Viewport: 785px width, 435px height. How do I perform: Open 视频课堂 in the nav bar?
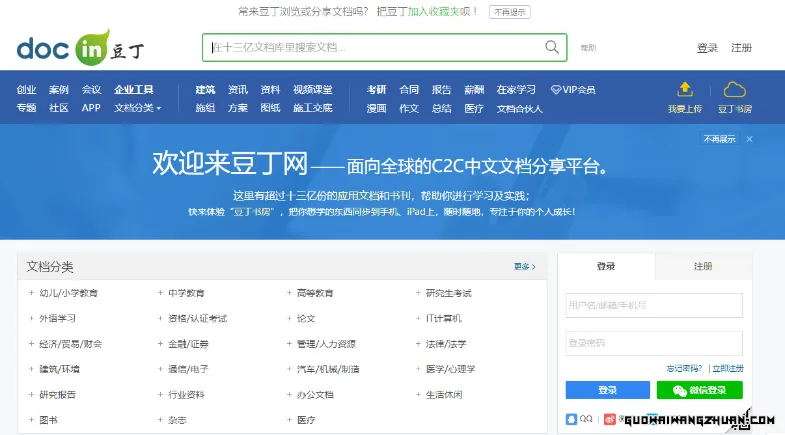[x=313, y=90]
